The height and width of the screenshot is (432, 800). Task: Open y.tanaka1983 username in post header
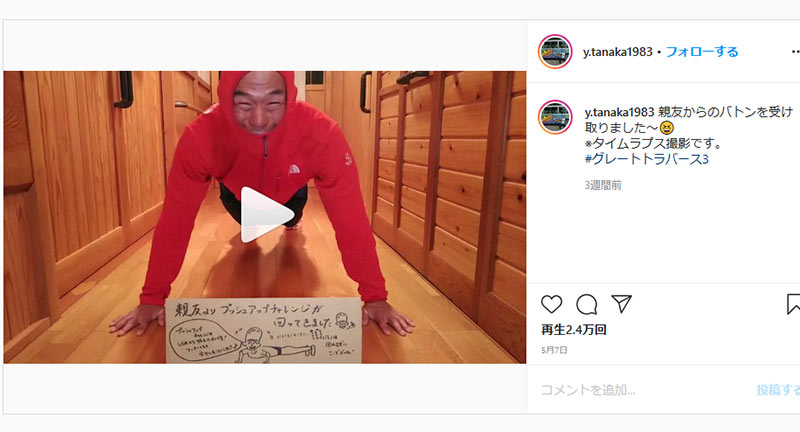pyautogui.click(x=618, y=52)
